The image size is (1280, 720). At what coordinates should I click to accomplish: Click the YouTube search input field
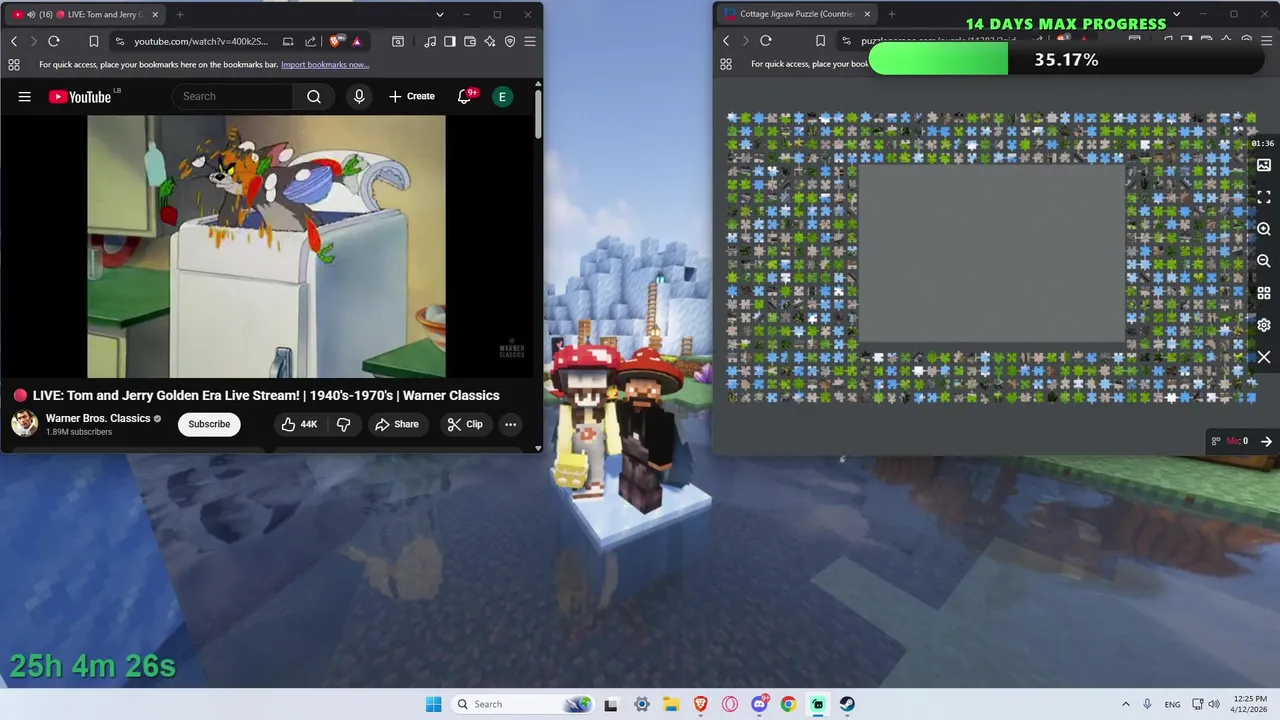[x=233, y=96]
